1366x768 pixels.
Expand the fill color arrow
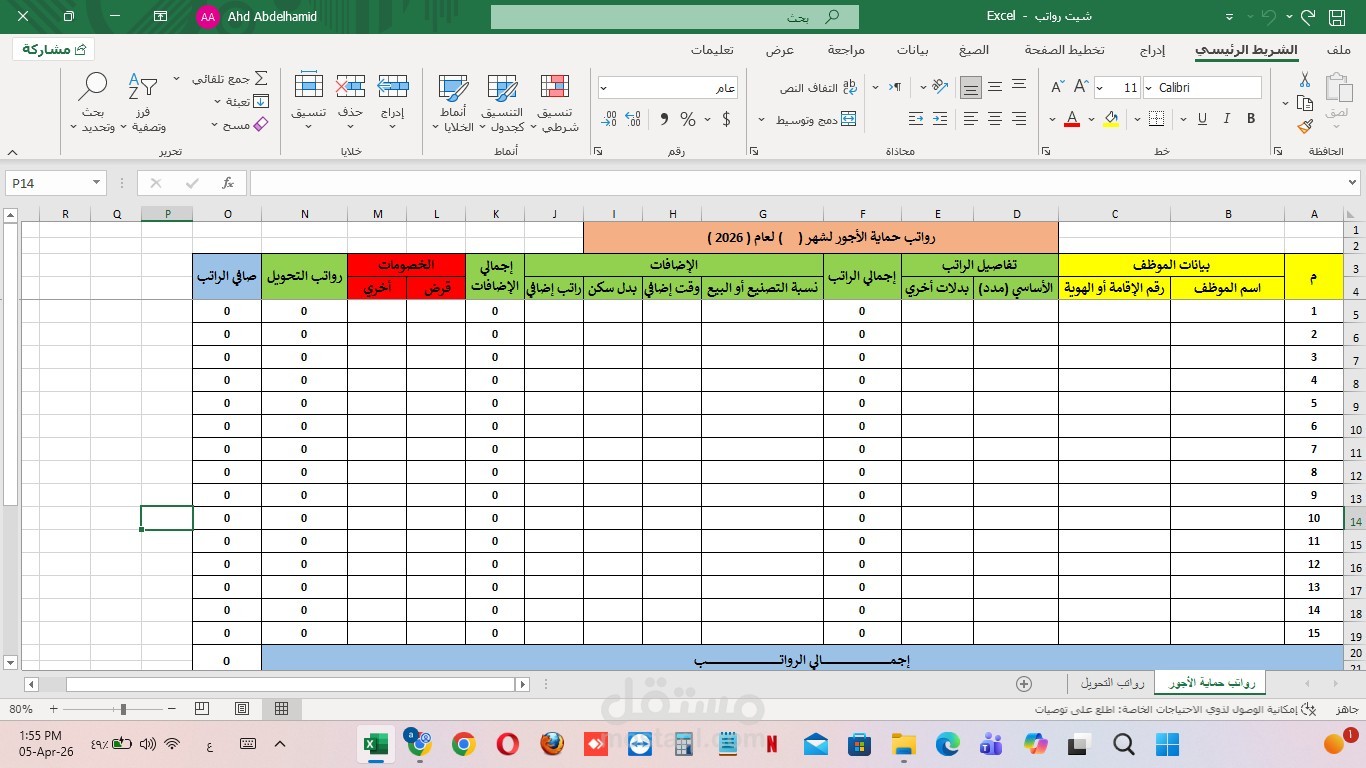pos(1092,119)
